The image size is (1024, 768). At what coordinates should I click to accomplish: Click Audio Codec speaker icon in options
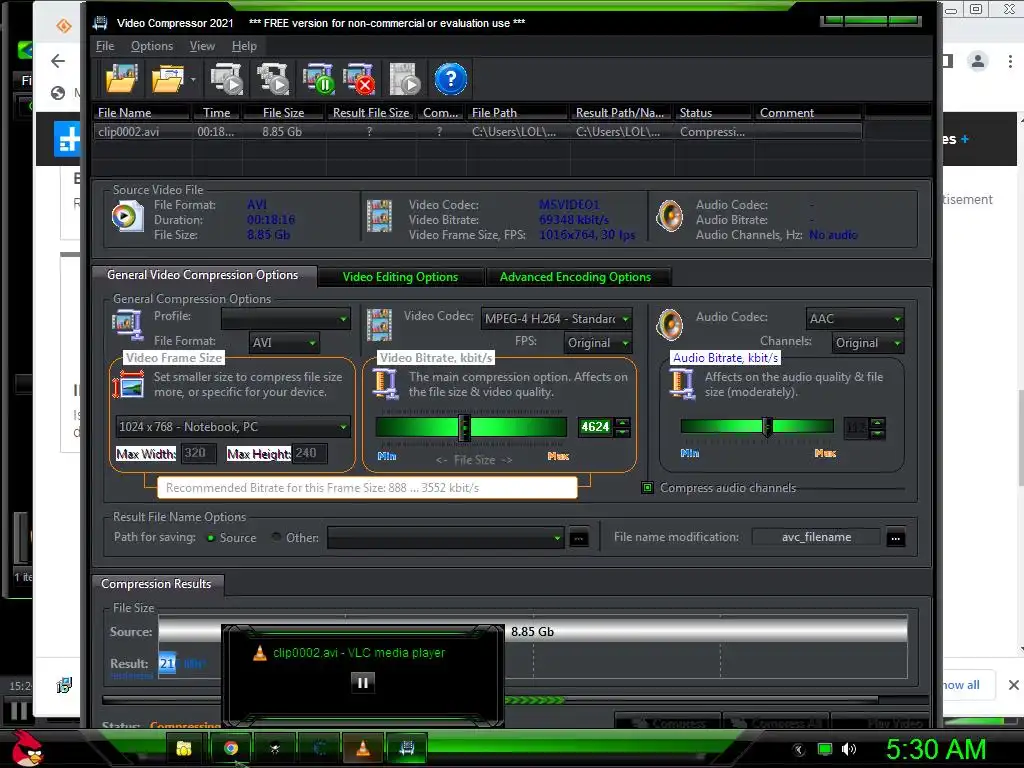[x=669, y=325]
